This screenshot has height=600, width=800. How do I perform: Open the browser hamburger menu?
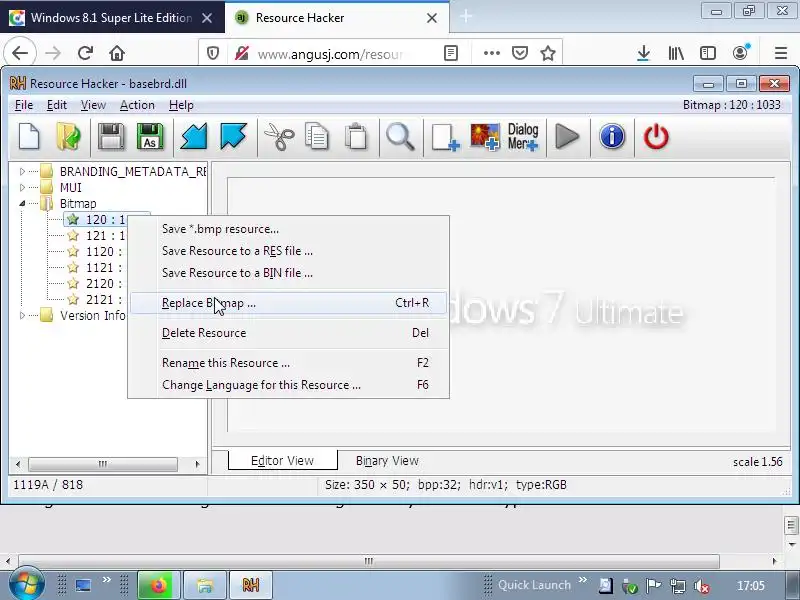point(781,53)
